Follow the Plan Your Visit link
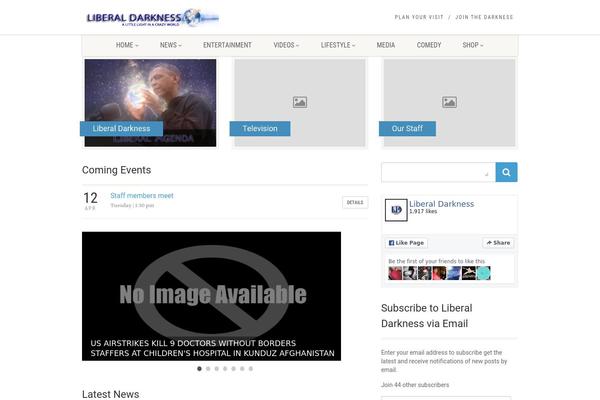600x400 pixels. click(419, 17)
